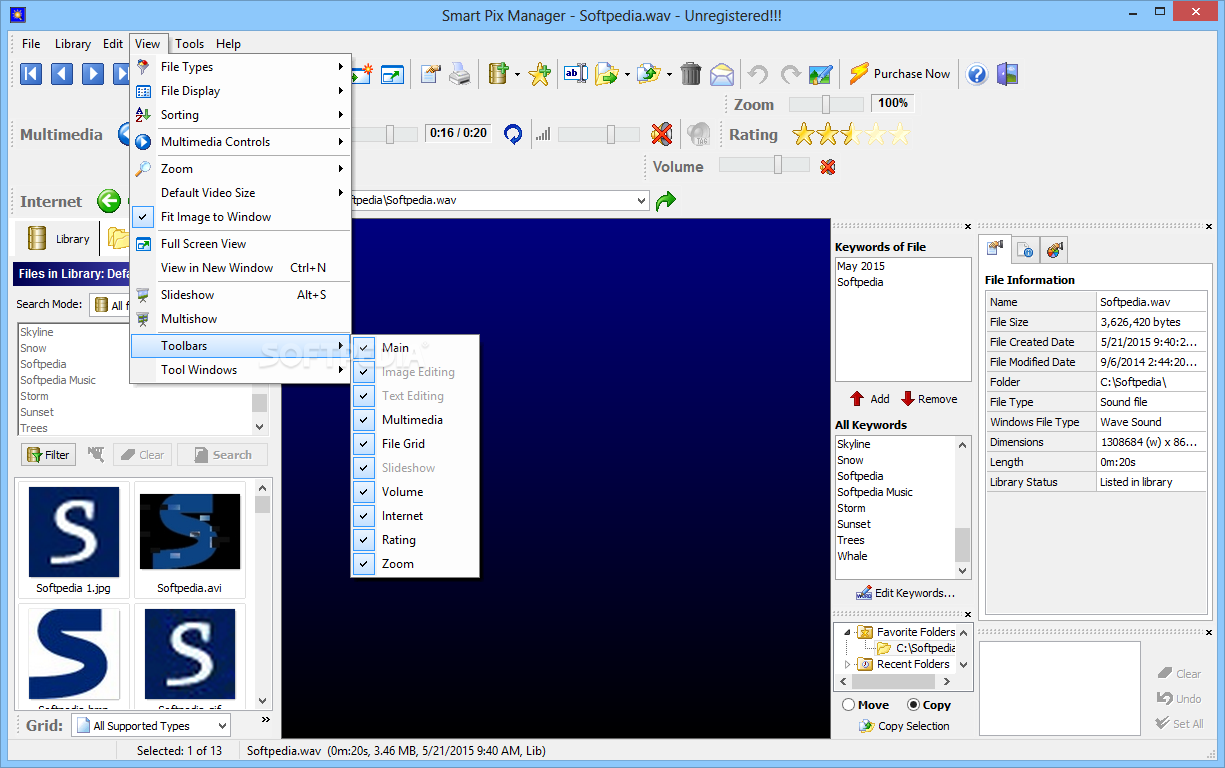The height and width of the screenshot is (768, 1225).
Task: Click the Remove keyword button
Action: (929, 399)
